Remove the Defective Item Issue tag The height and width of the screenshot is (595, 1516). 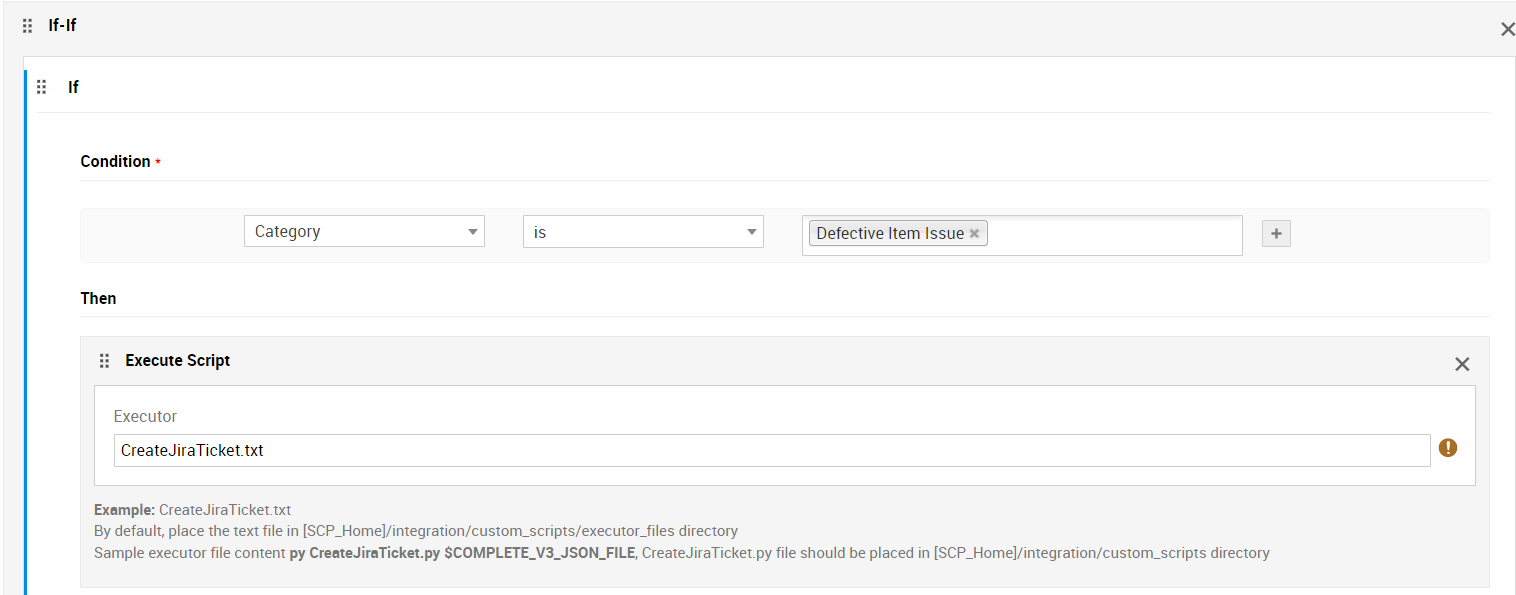(x=974, y=233)
